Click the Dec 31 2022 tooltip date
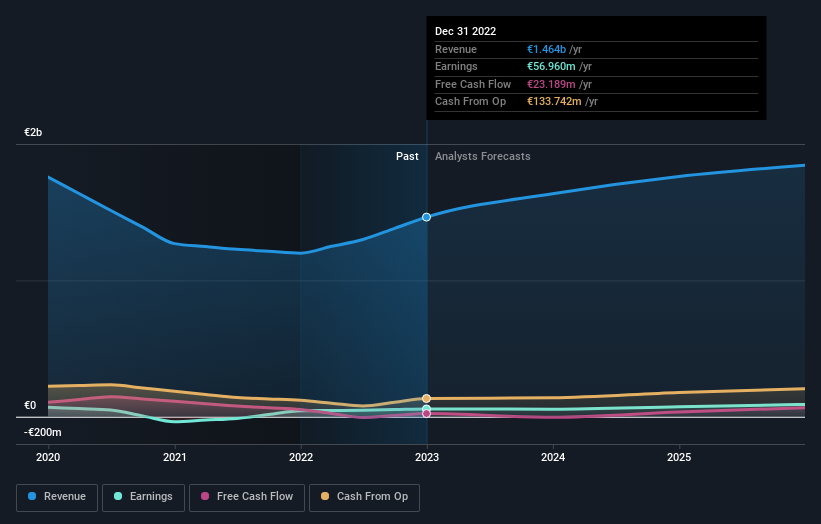The width and height of the screenshot is (821, 524). [465, 31]
